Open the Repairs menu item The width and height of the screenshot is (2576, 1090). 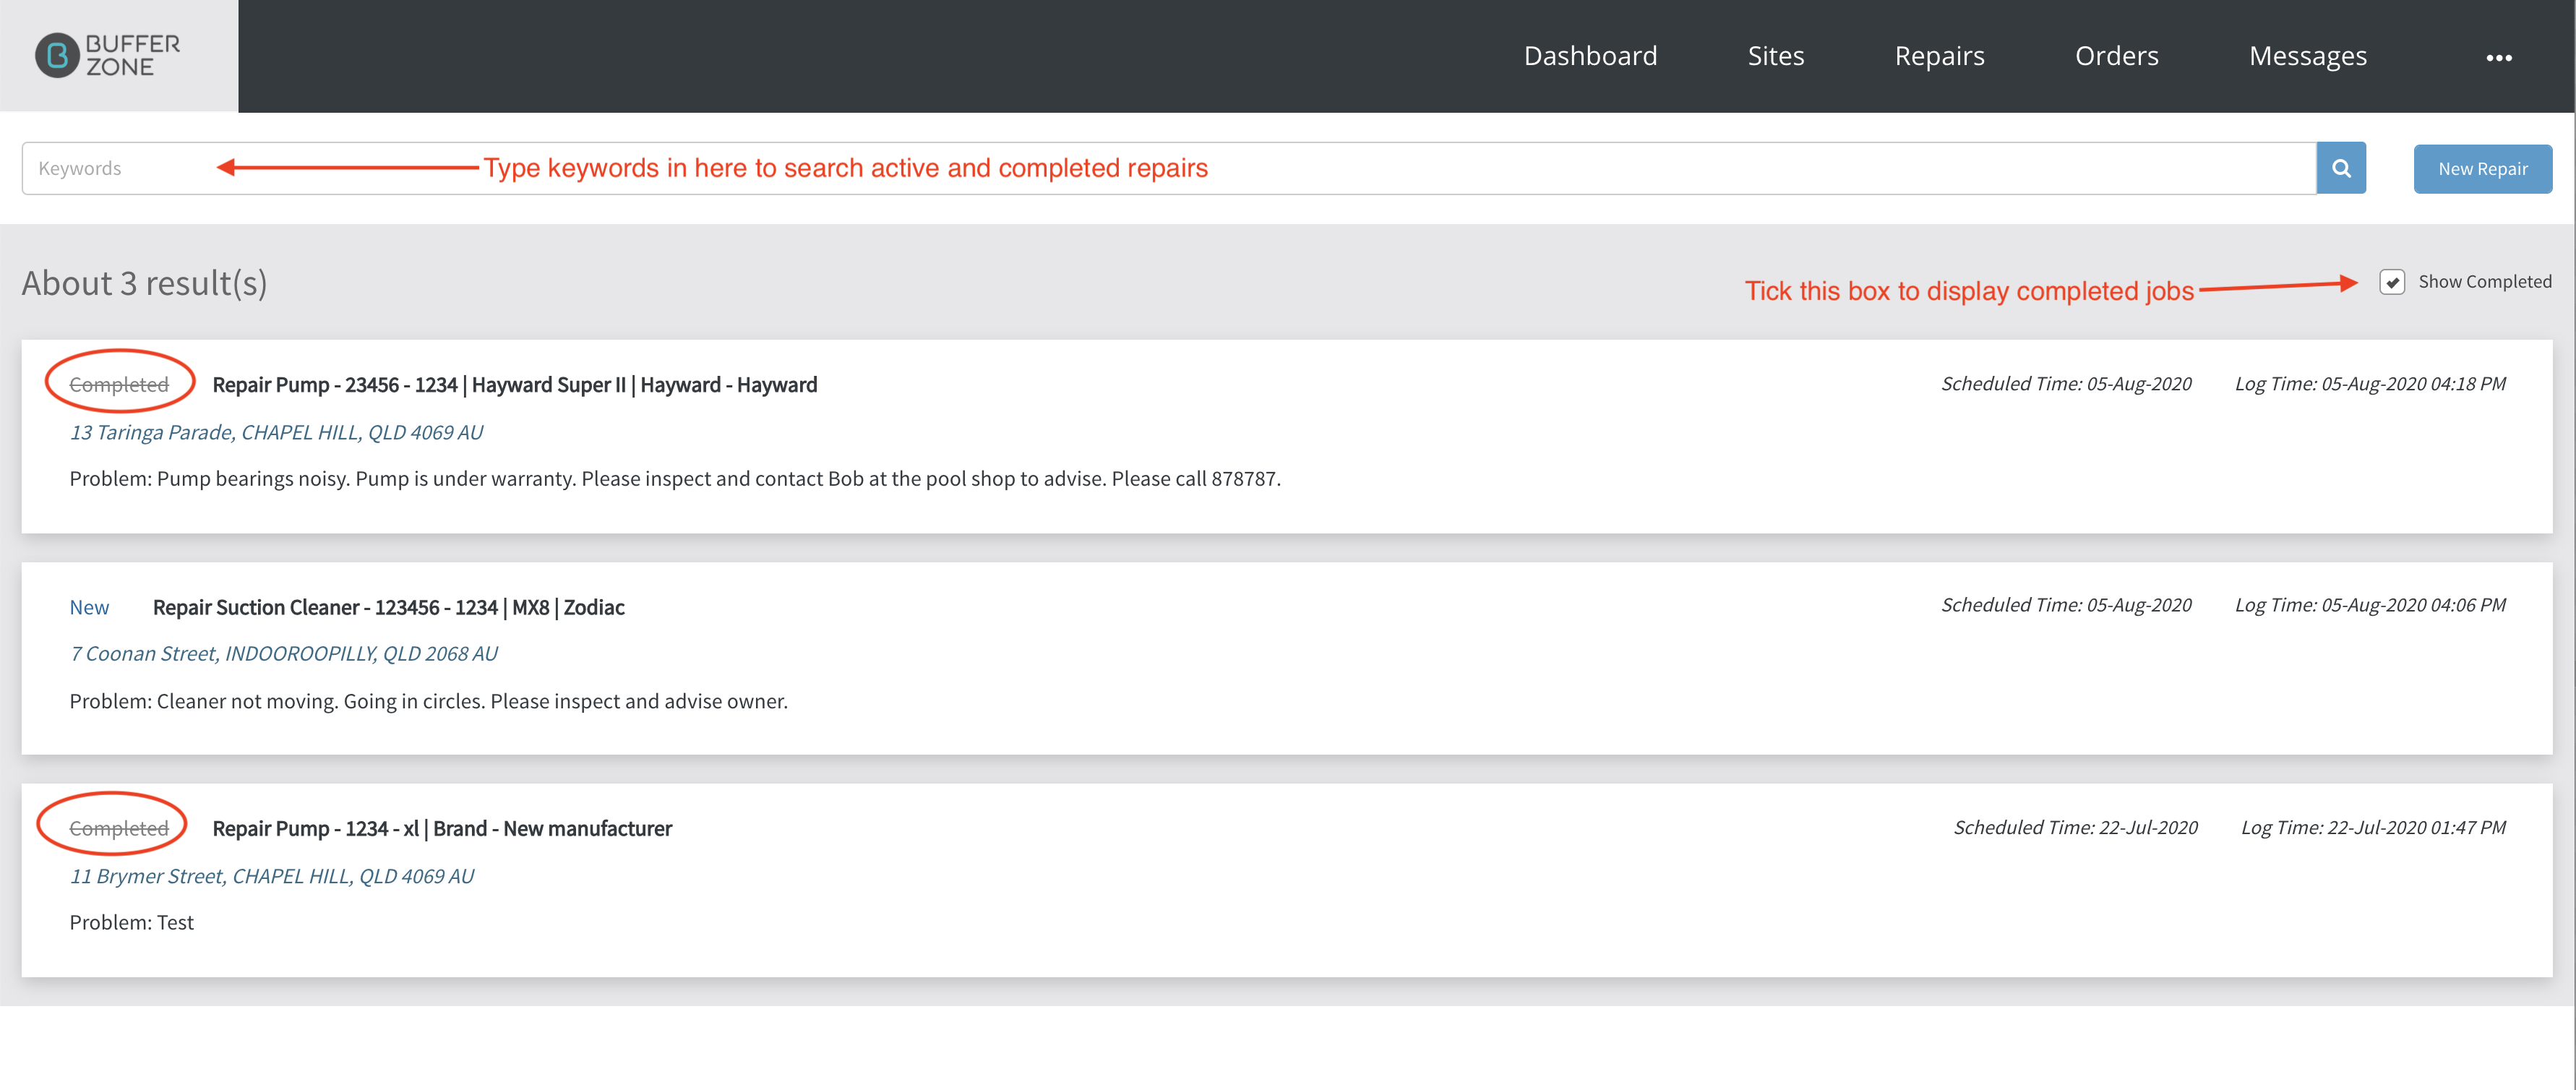1939,56
